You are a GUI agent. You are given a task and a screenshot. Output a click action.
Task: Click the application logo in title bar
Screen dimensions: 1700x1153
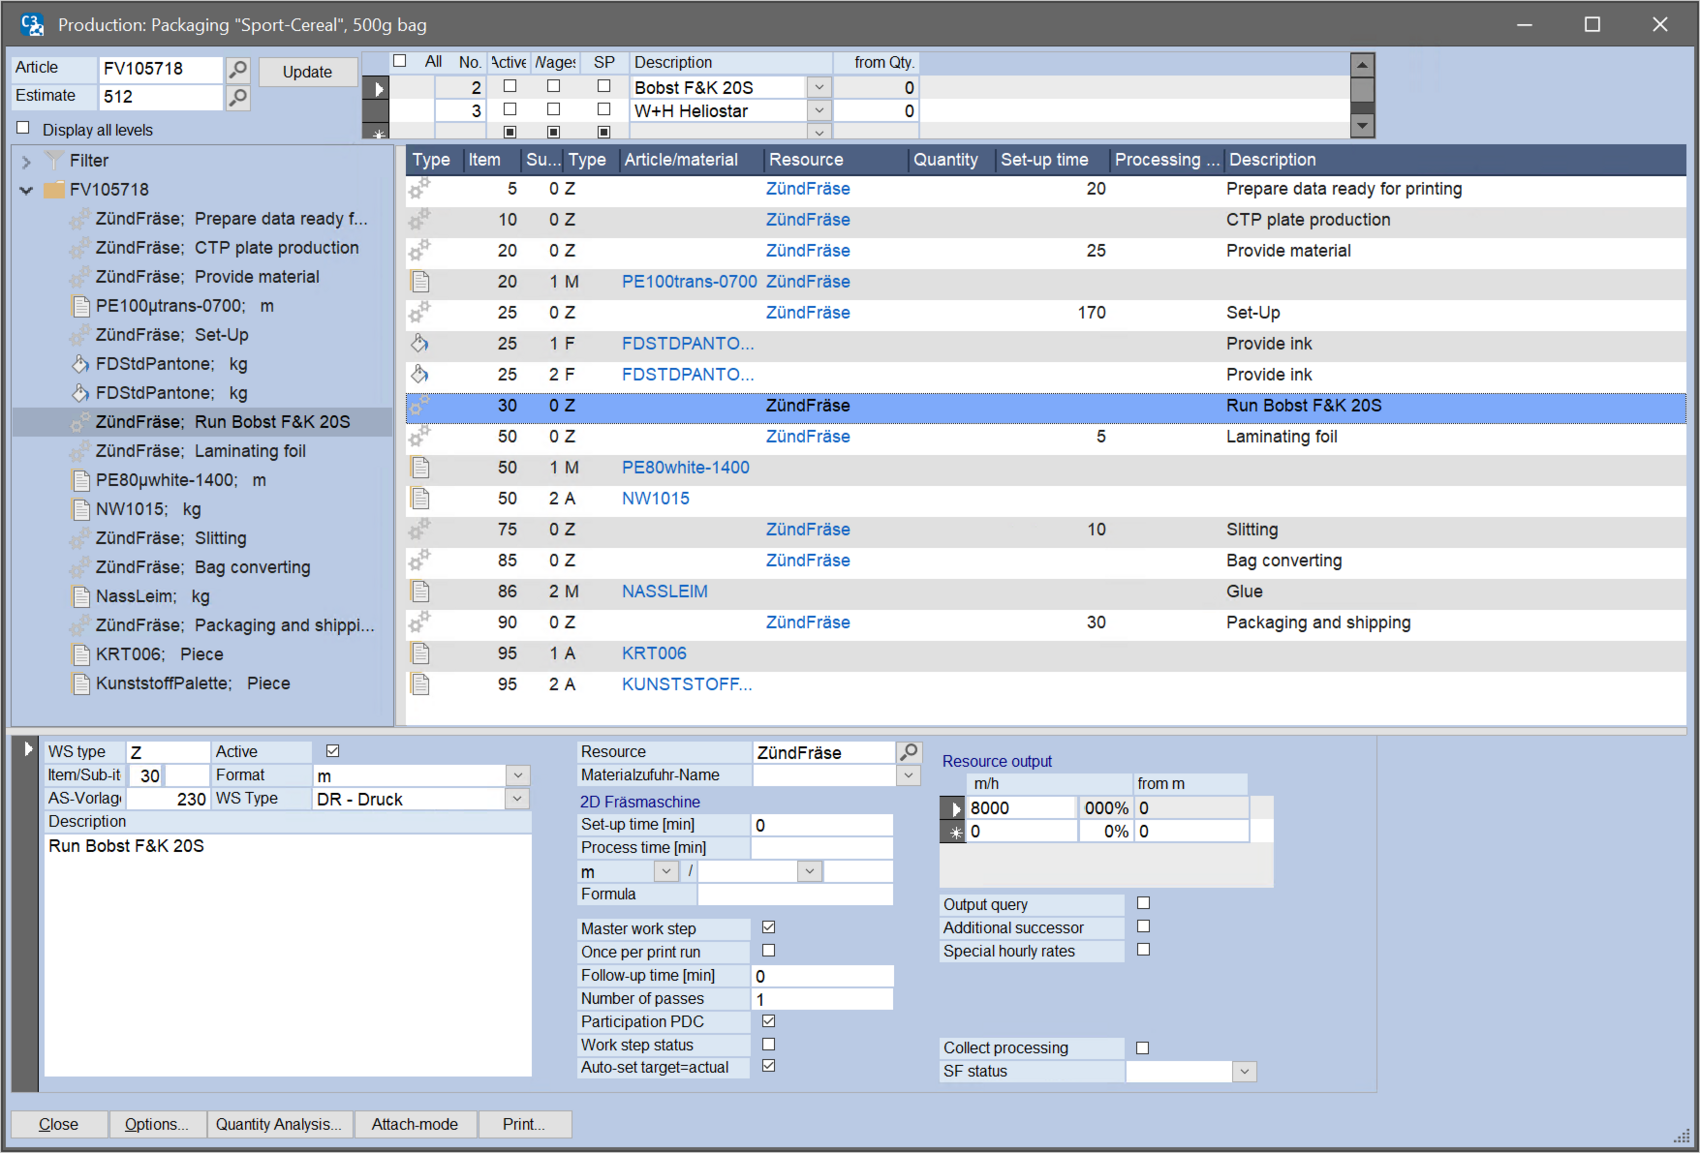point(32,24)
